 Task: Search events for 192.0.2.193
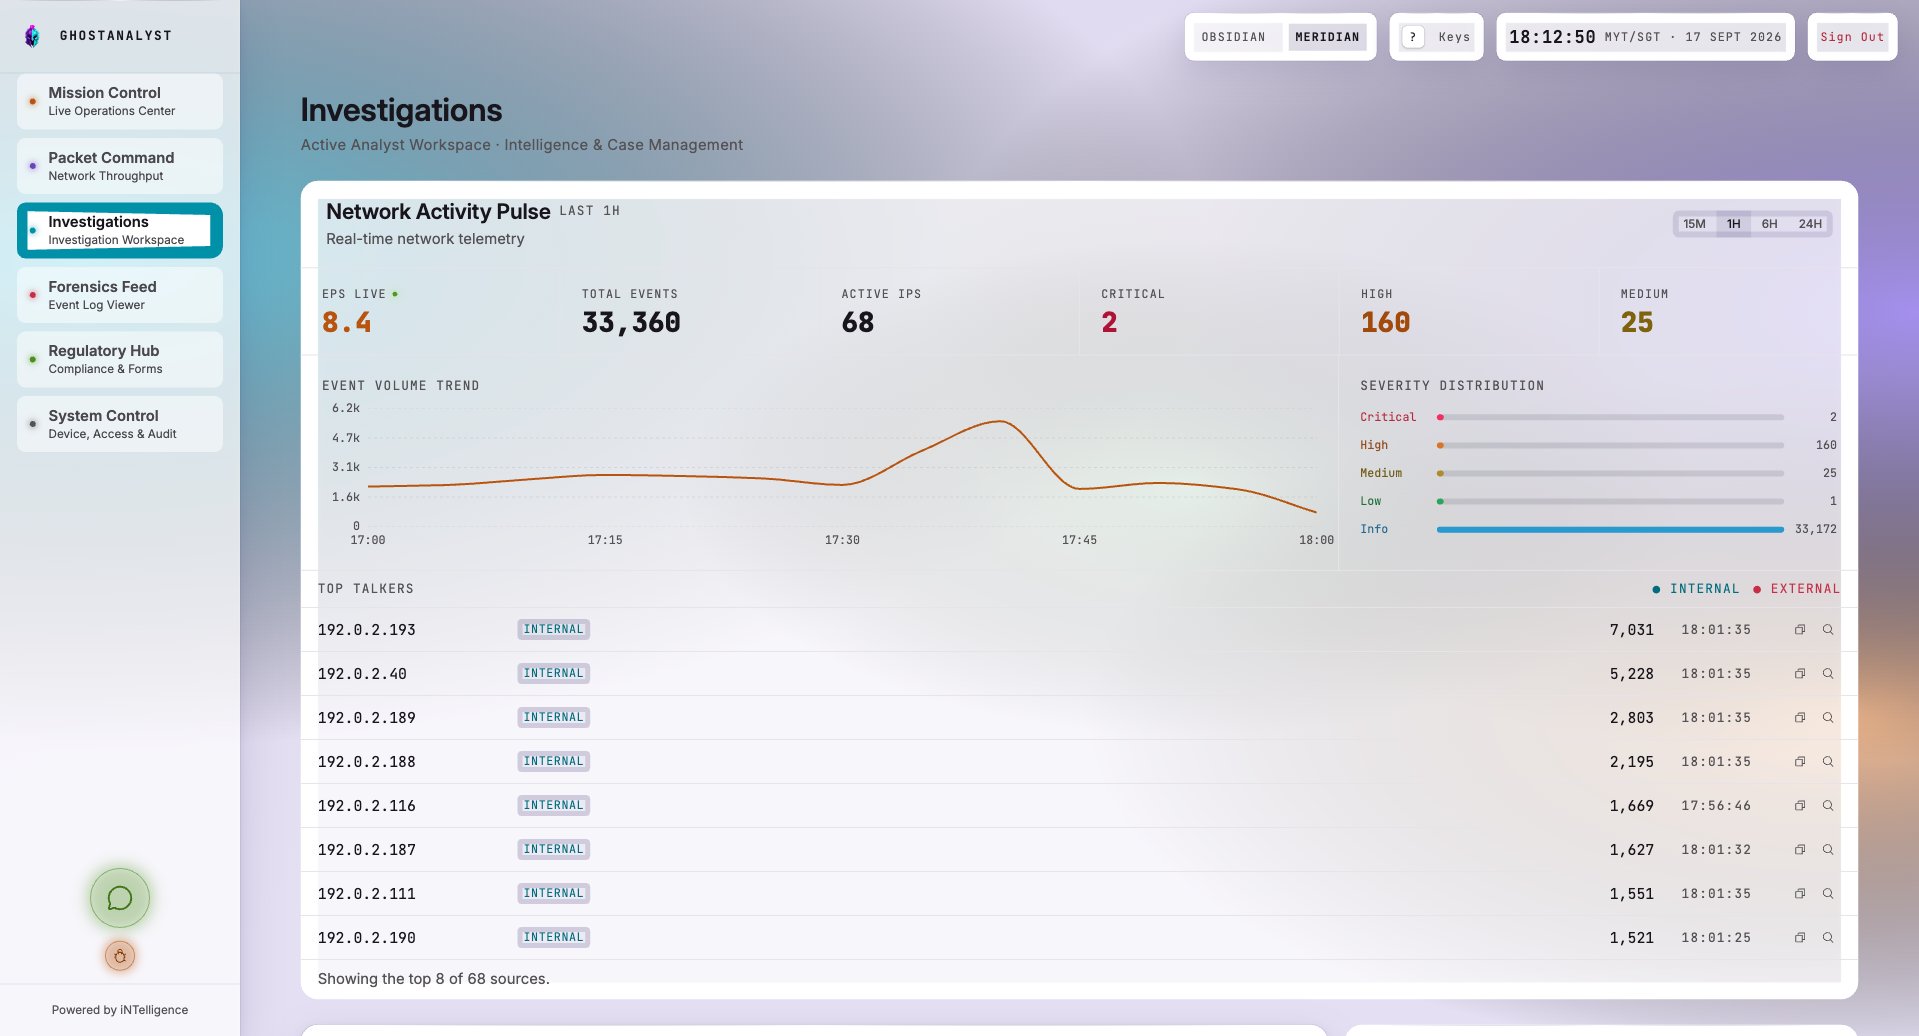click(1827, 630)
